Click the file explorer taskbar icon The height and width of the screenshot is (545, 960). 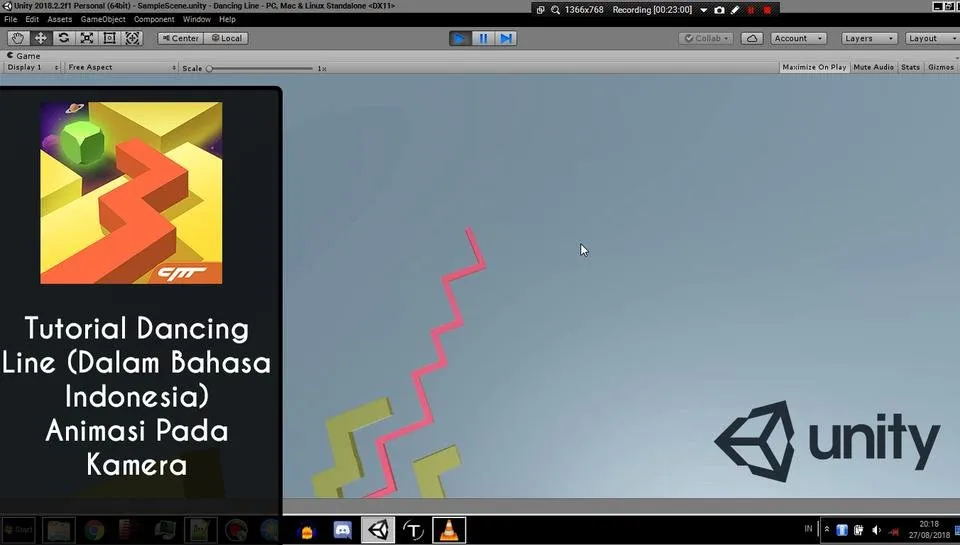pos(59,530)
